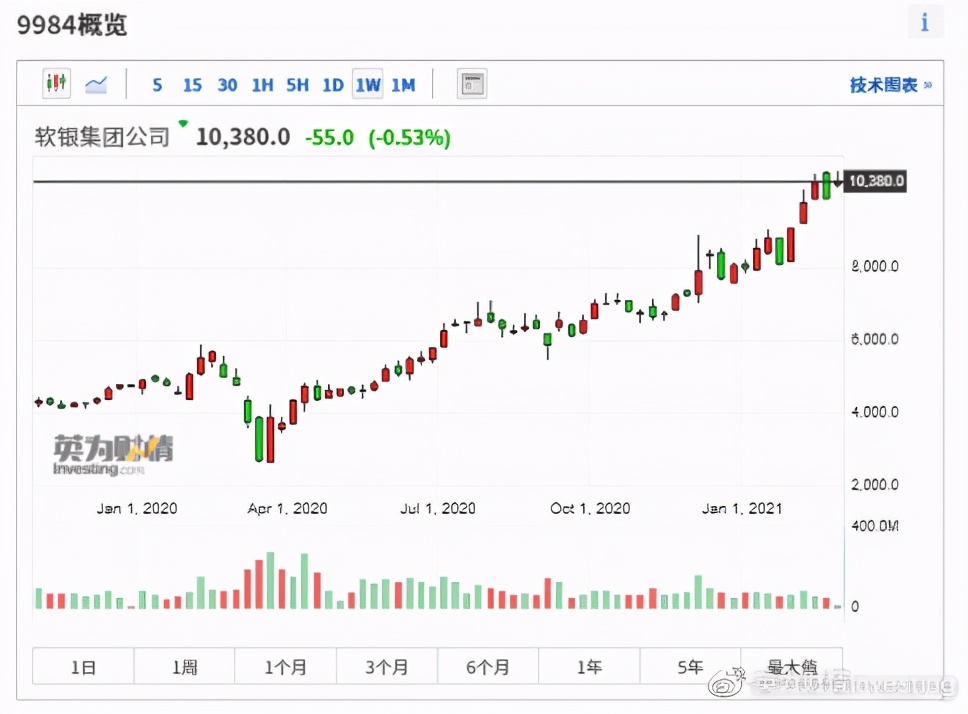Select the 5H interval
The image size is (968, 714).
(x=297, y=85)
